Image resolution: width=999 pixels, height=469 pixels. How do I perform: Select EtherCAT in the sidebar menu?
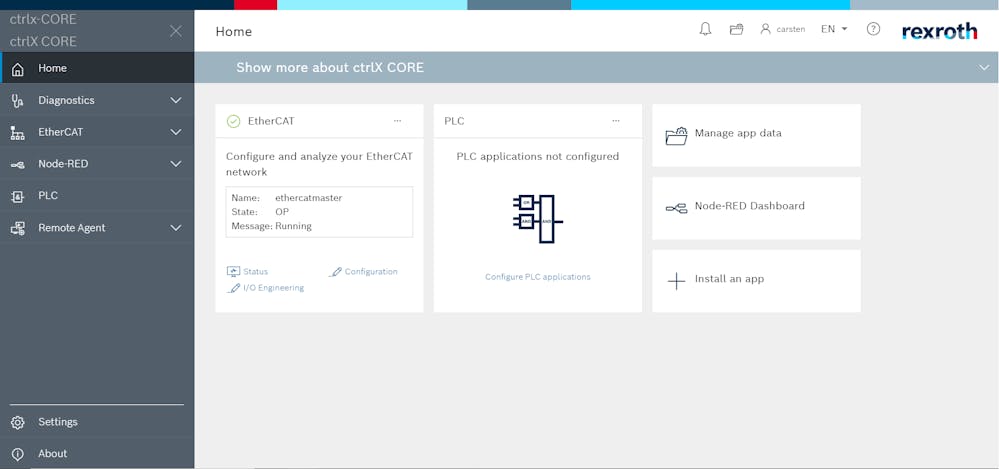point(97,132)
